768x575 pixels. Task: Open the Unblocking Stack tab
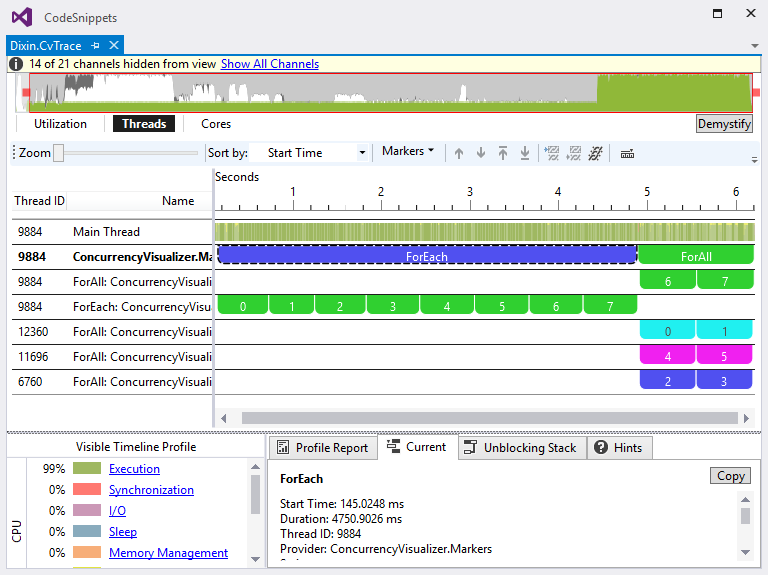tap(521, 448)
